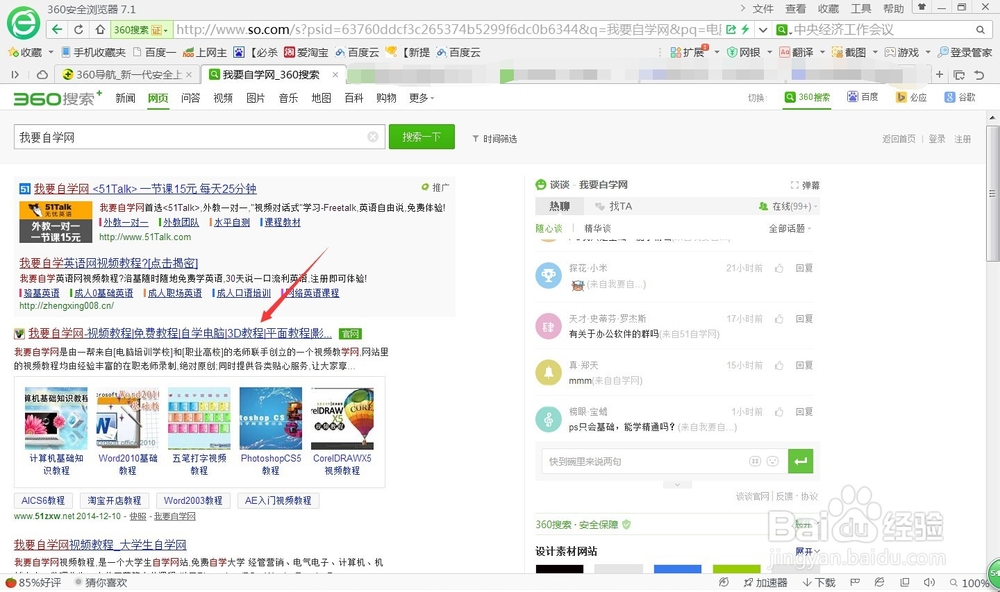Open 时间筛选 time filter
The width and height of the screenshot is (1000, 592).
click(494, 138)
